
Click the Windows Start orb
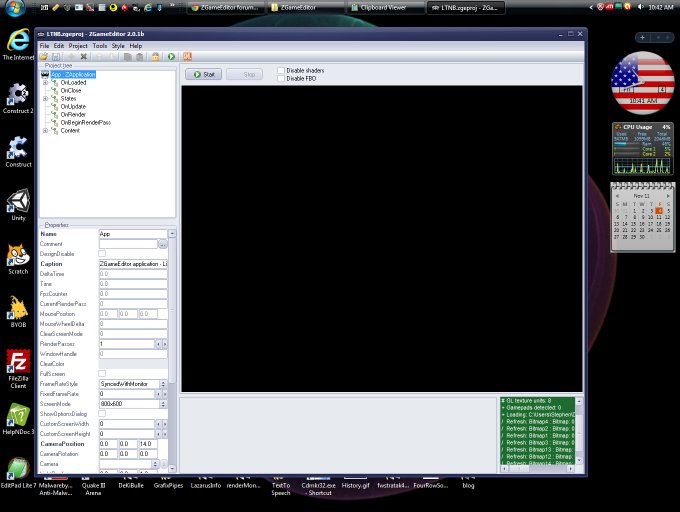16,7
